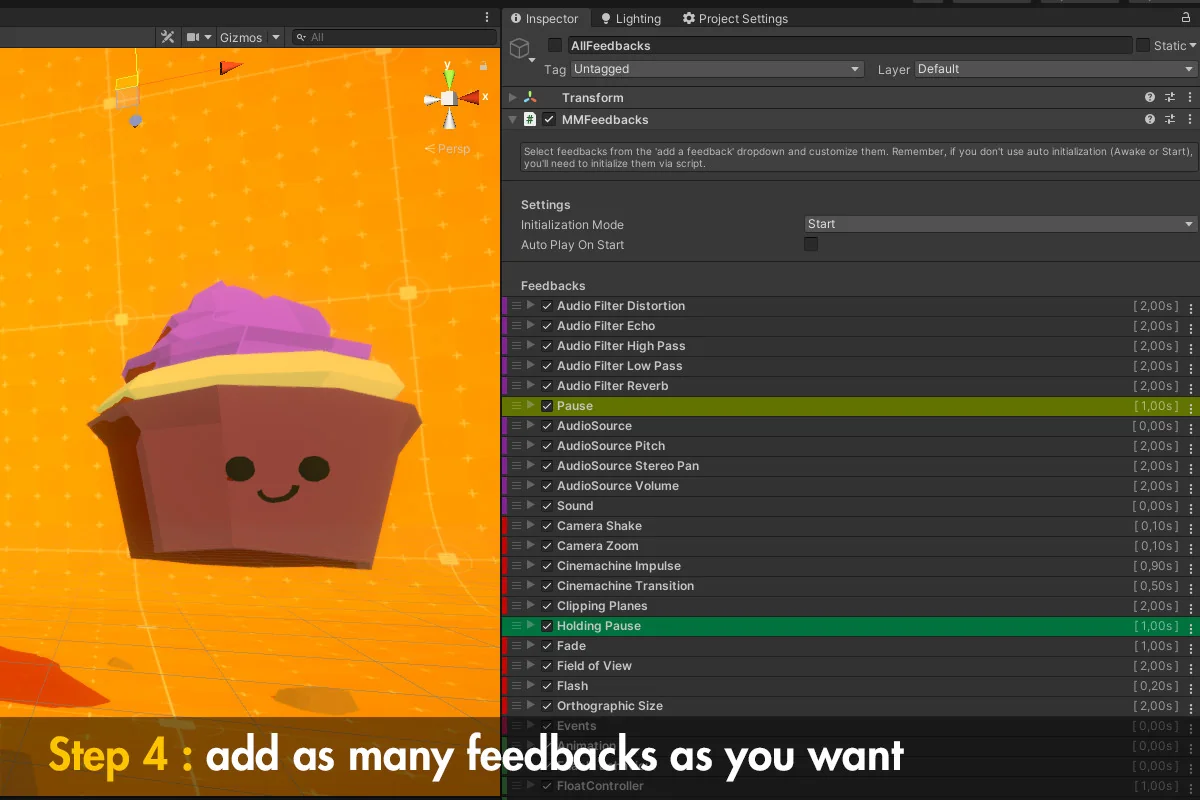Open the Tag dropdown showing Untagged
The image size is (1200, 800).
[716, 69]
